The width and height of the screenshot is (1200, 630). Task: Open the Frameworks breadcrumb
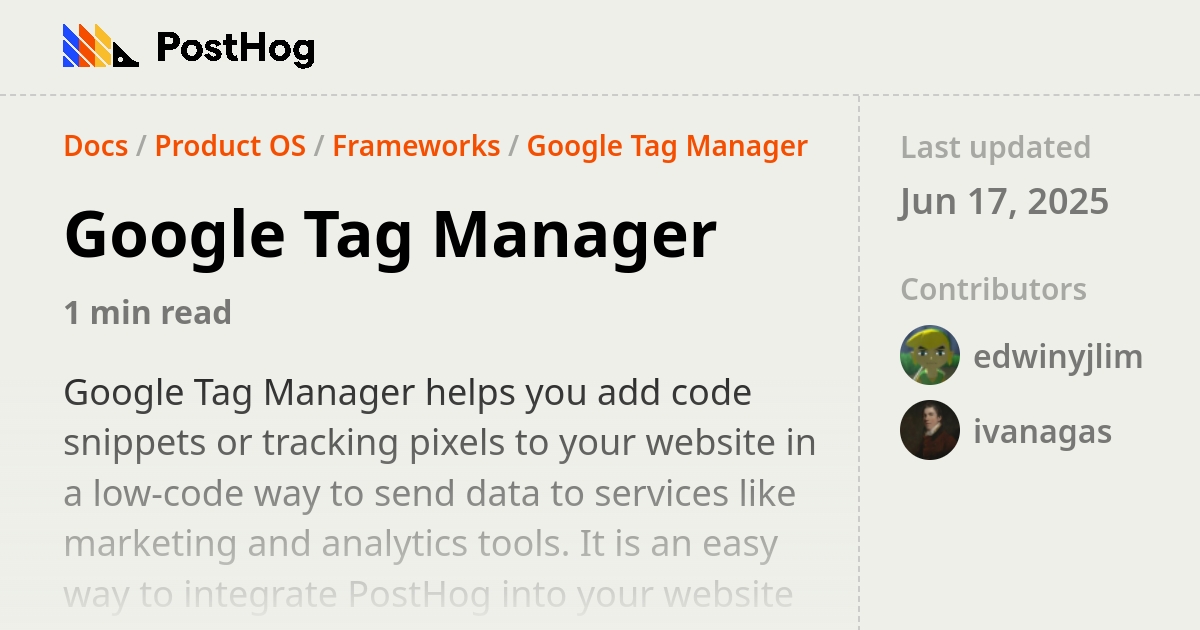point(416,146)
